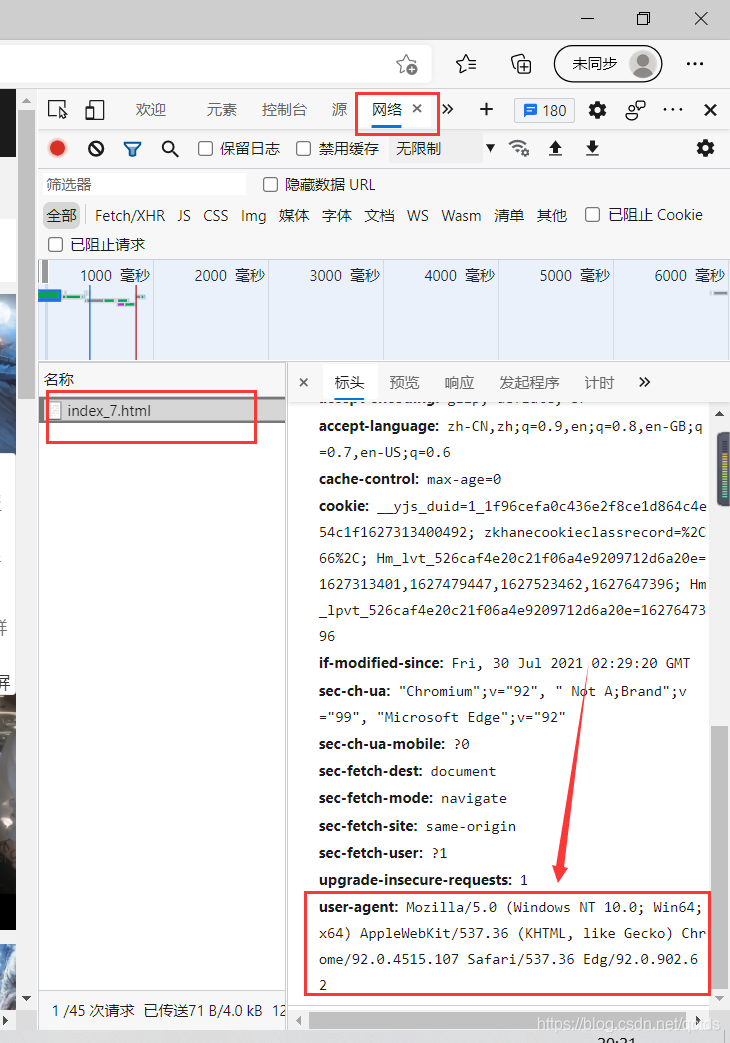Import HAR file upload icon
This screenshot has height=1043, width=730.
(x=555, y=148)
